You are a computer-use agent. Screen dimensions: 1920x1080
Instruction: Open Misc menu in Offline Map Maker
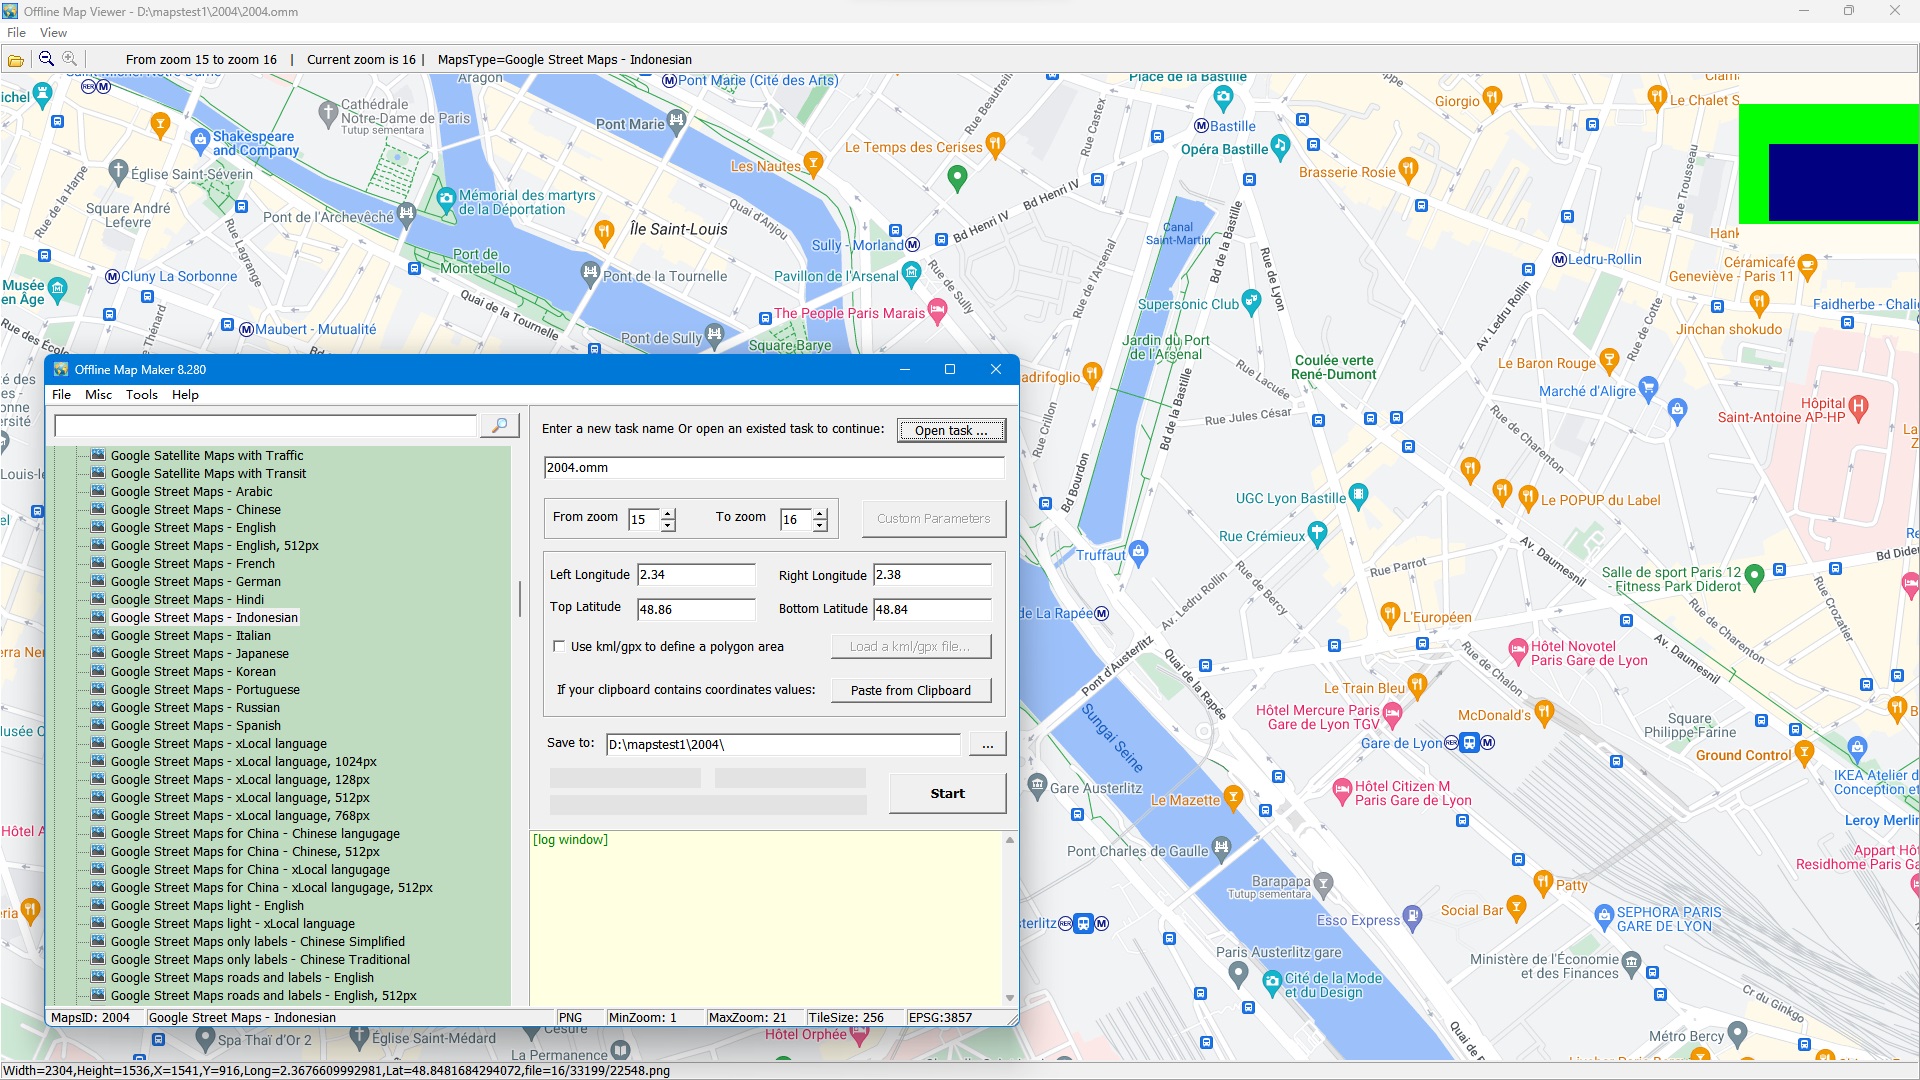98,395
